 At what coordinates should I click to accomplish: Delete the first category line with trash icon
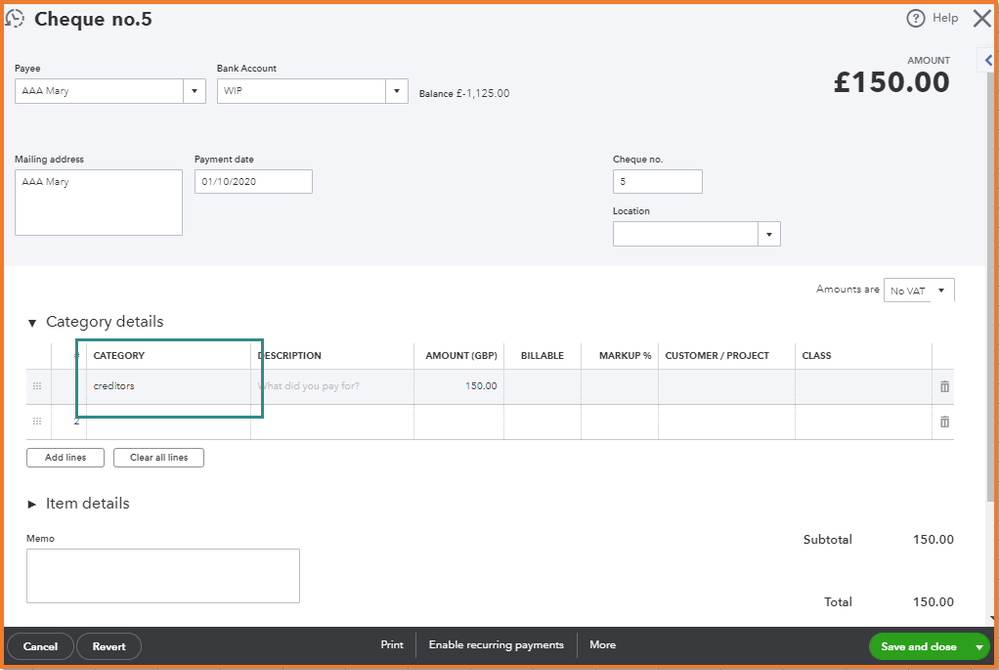(944, 387)
